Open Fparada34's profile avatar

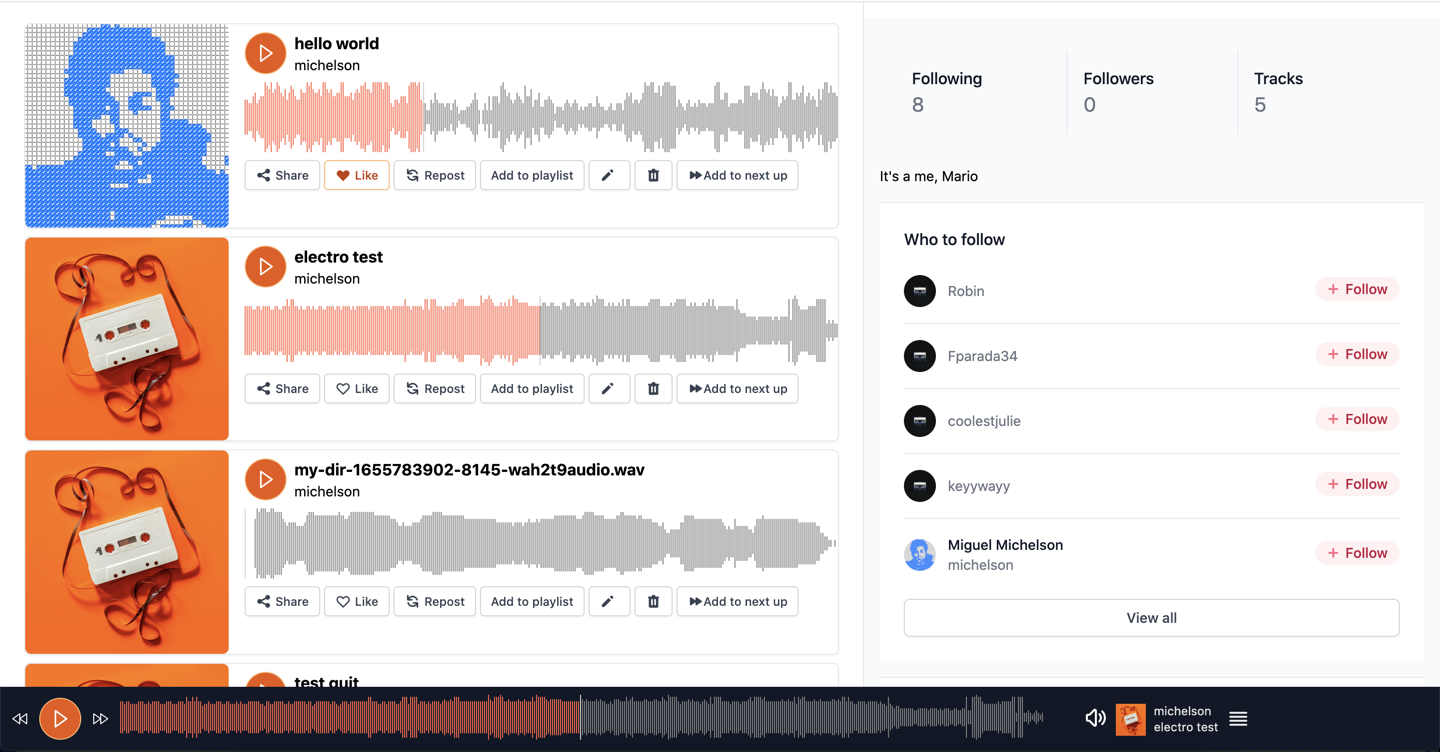pyautogui.click(x=920, y=356)
